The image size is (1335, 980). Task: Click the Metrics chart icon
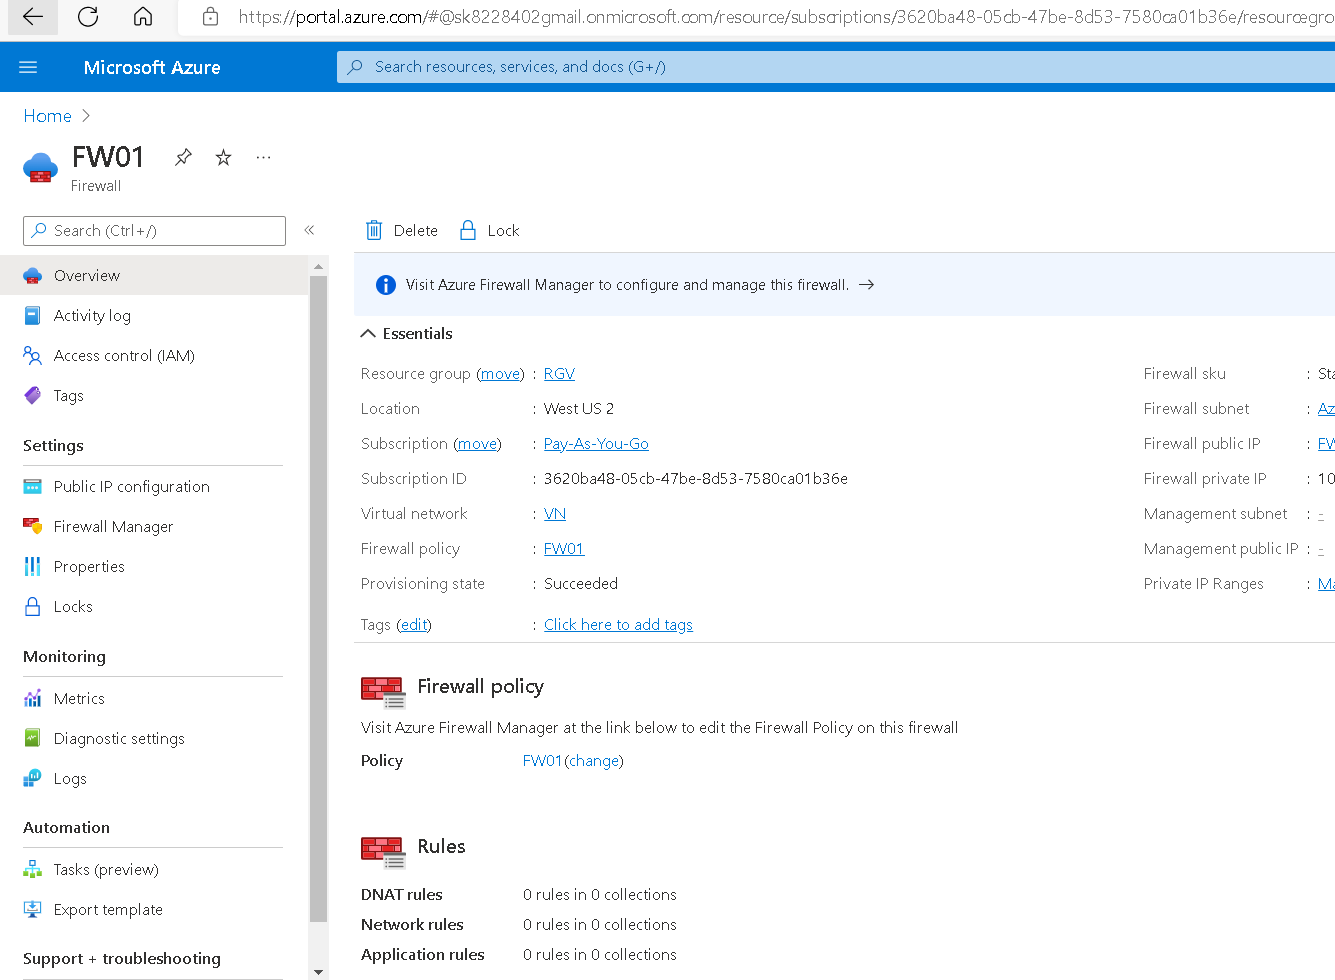32,698
